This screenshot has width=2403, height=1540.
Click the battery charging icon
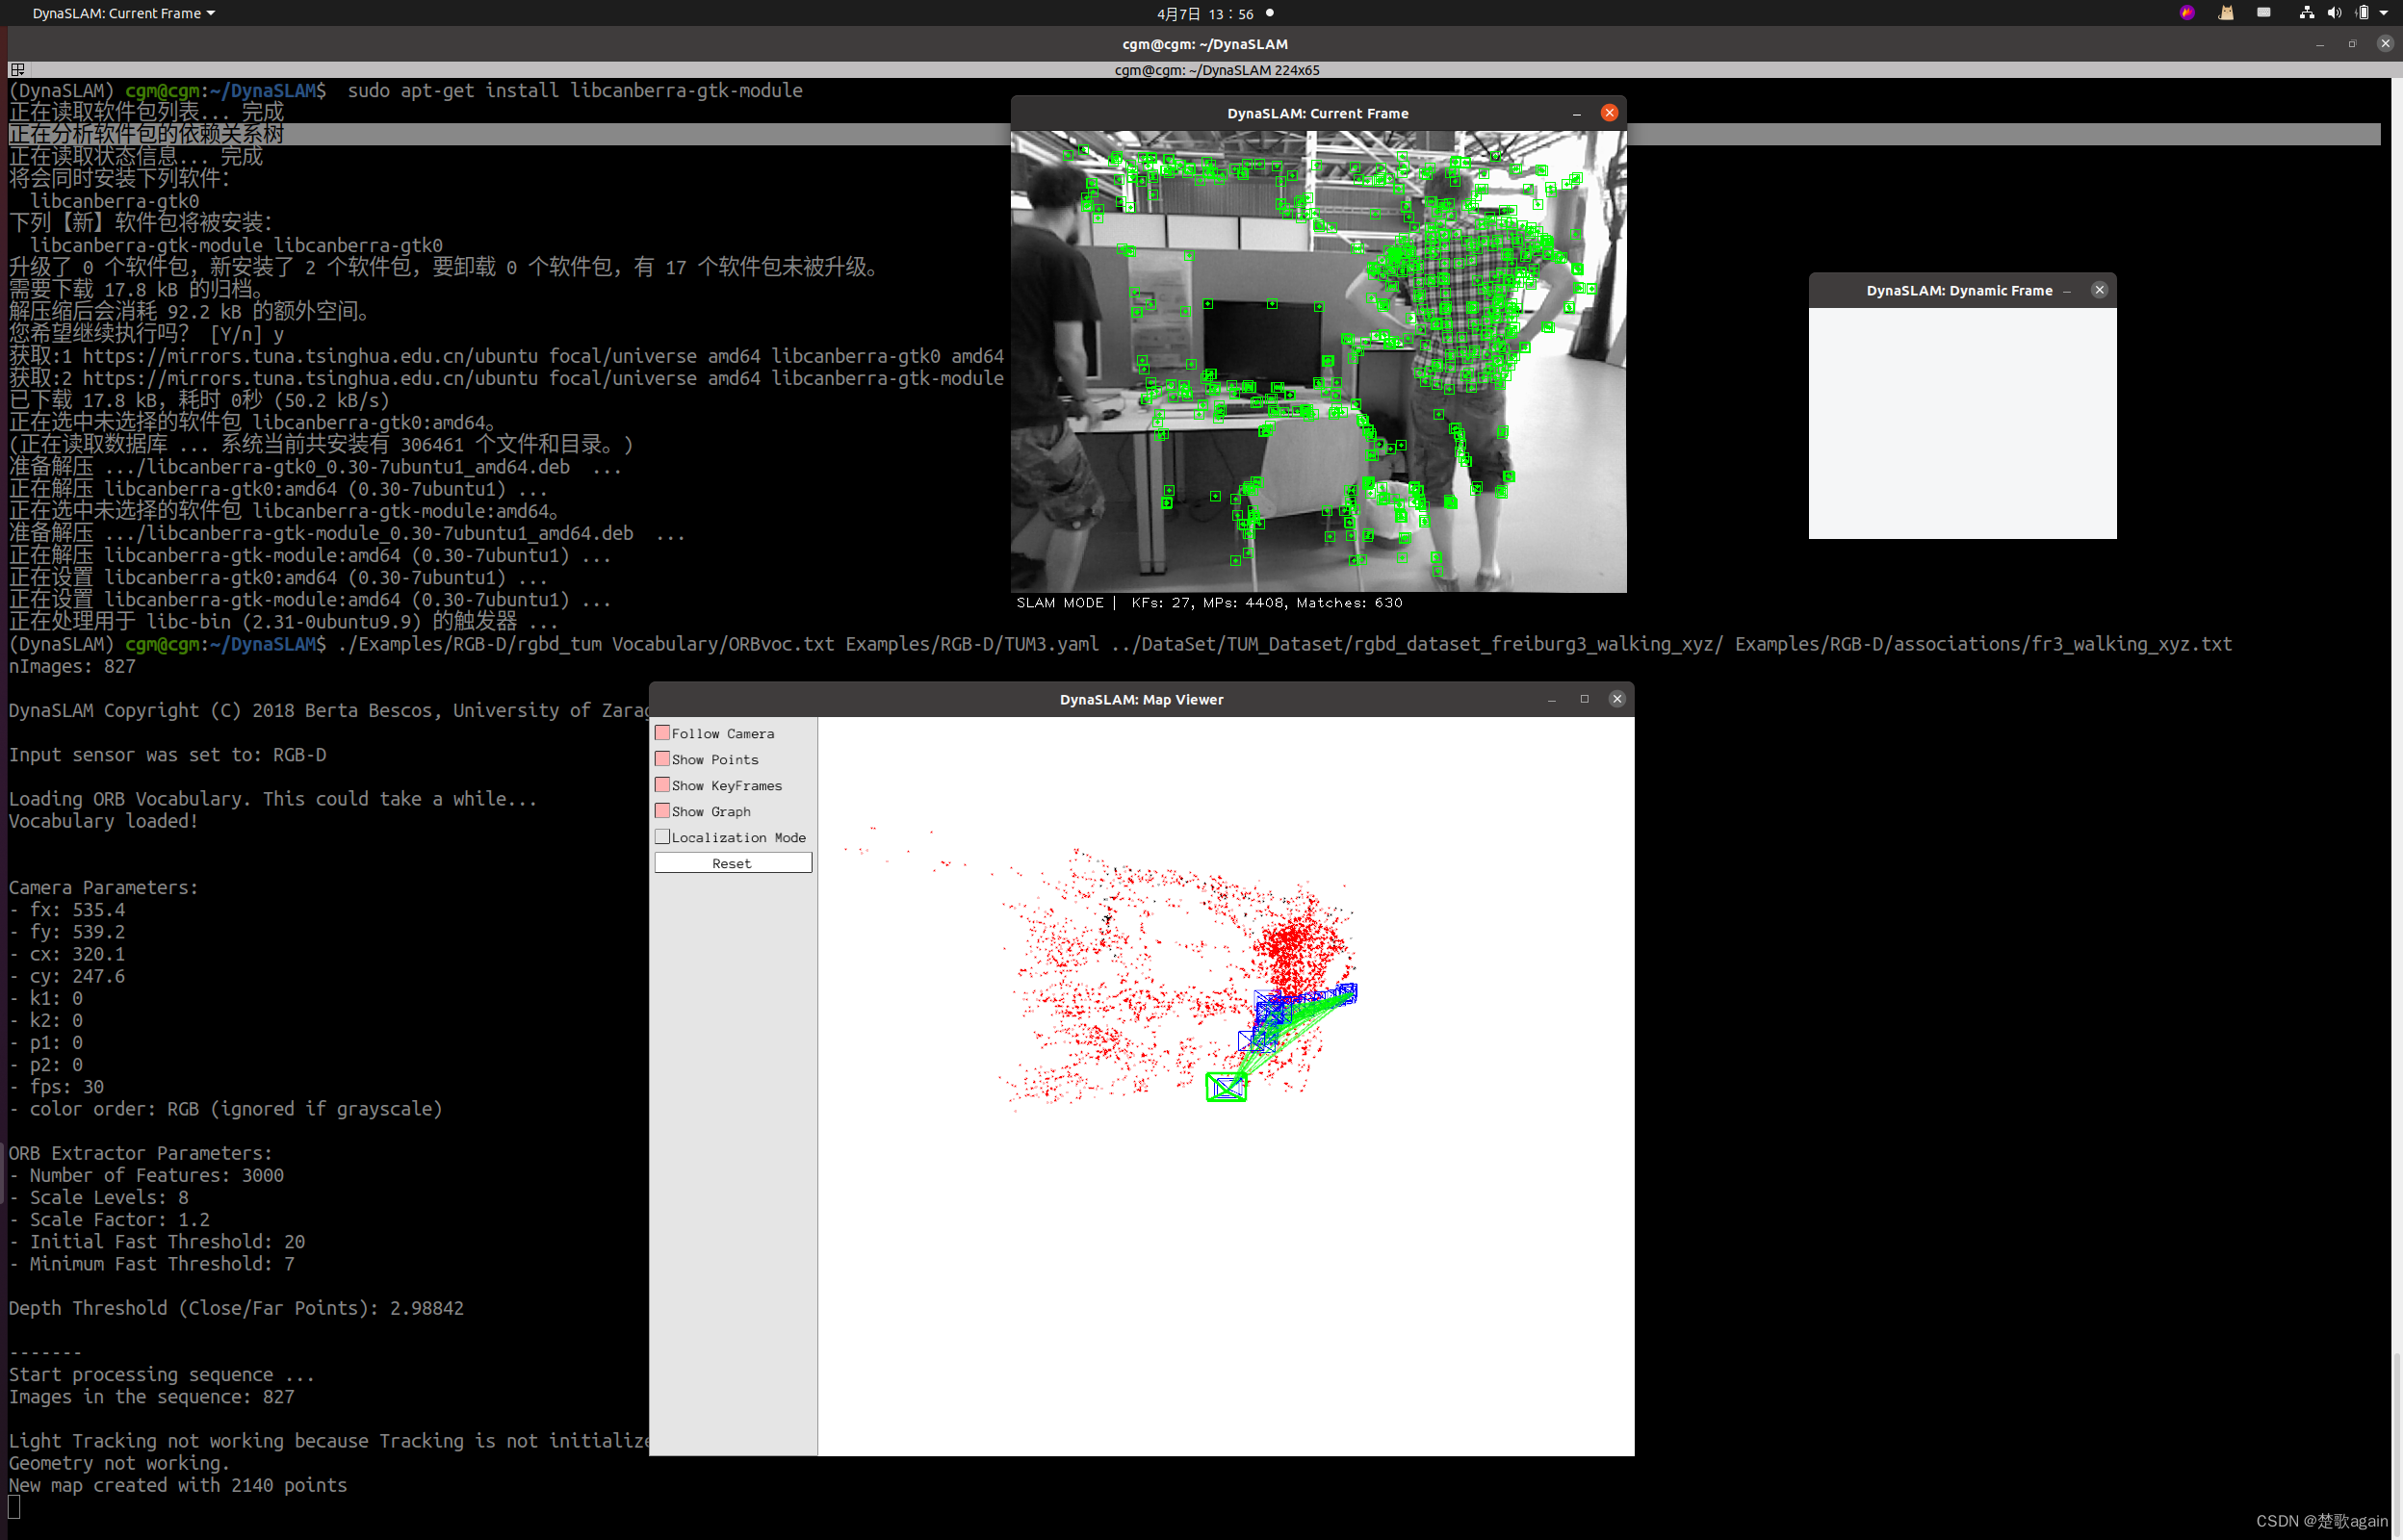(x=2362, y=13)
